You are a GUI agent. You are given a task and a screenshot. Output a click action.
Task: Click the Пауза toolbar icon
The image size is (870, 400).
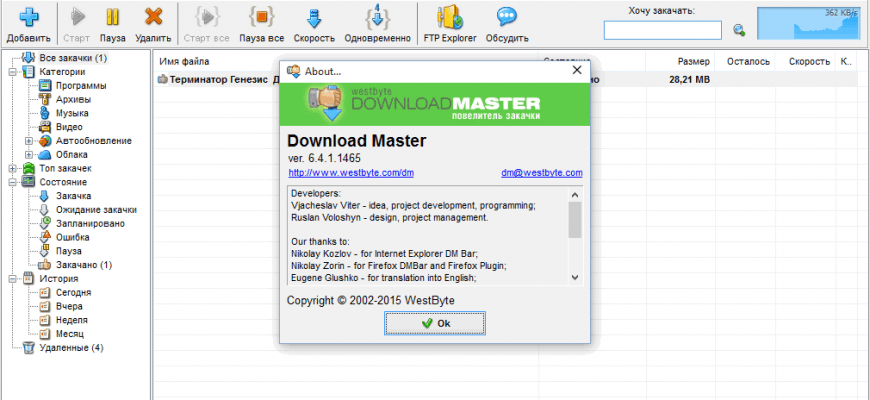coord(113,17)
